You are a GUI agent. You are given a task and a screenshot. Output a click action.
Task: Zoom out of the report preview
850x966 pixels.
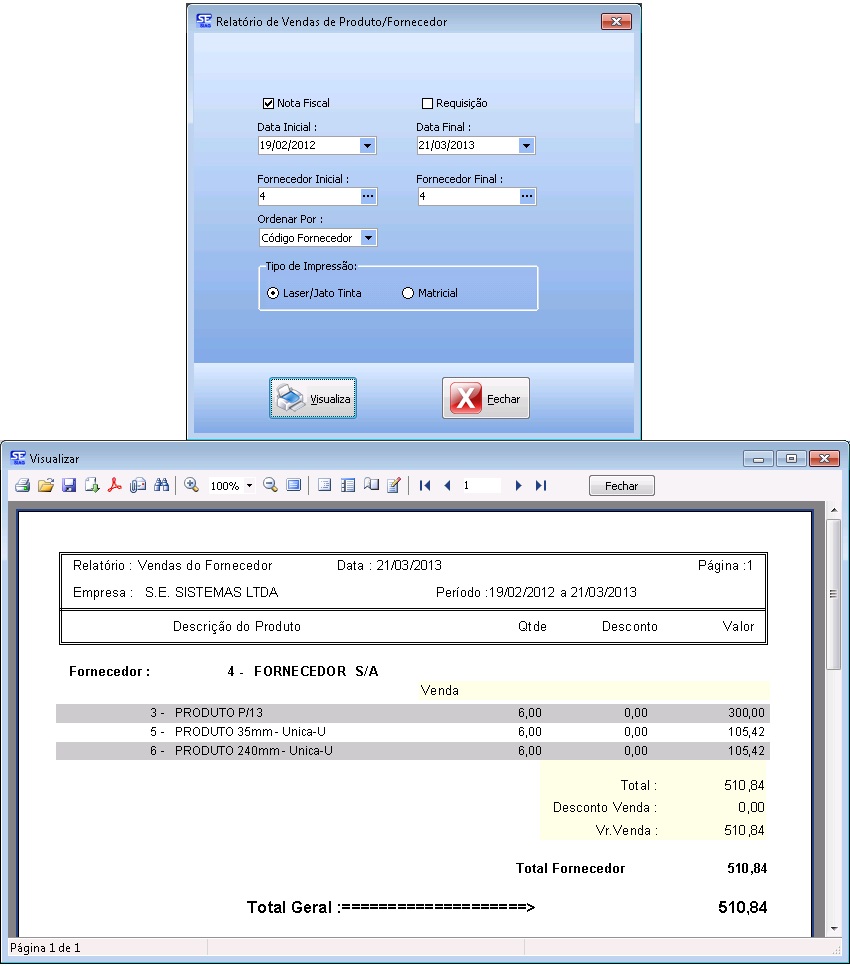point(270,486)
